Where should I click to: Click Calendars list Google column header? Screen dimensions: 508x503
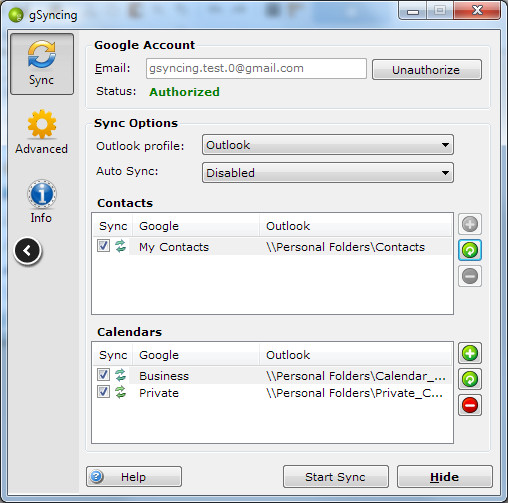(x=196, y=355)
